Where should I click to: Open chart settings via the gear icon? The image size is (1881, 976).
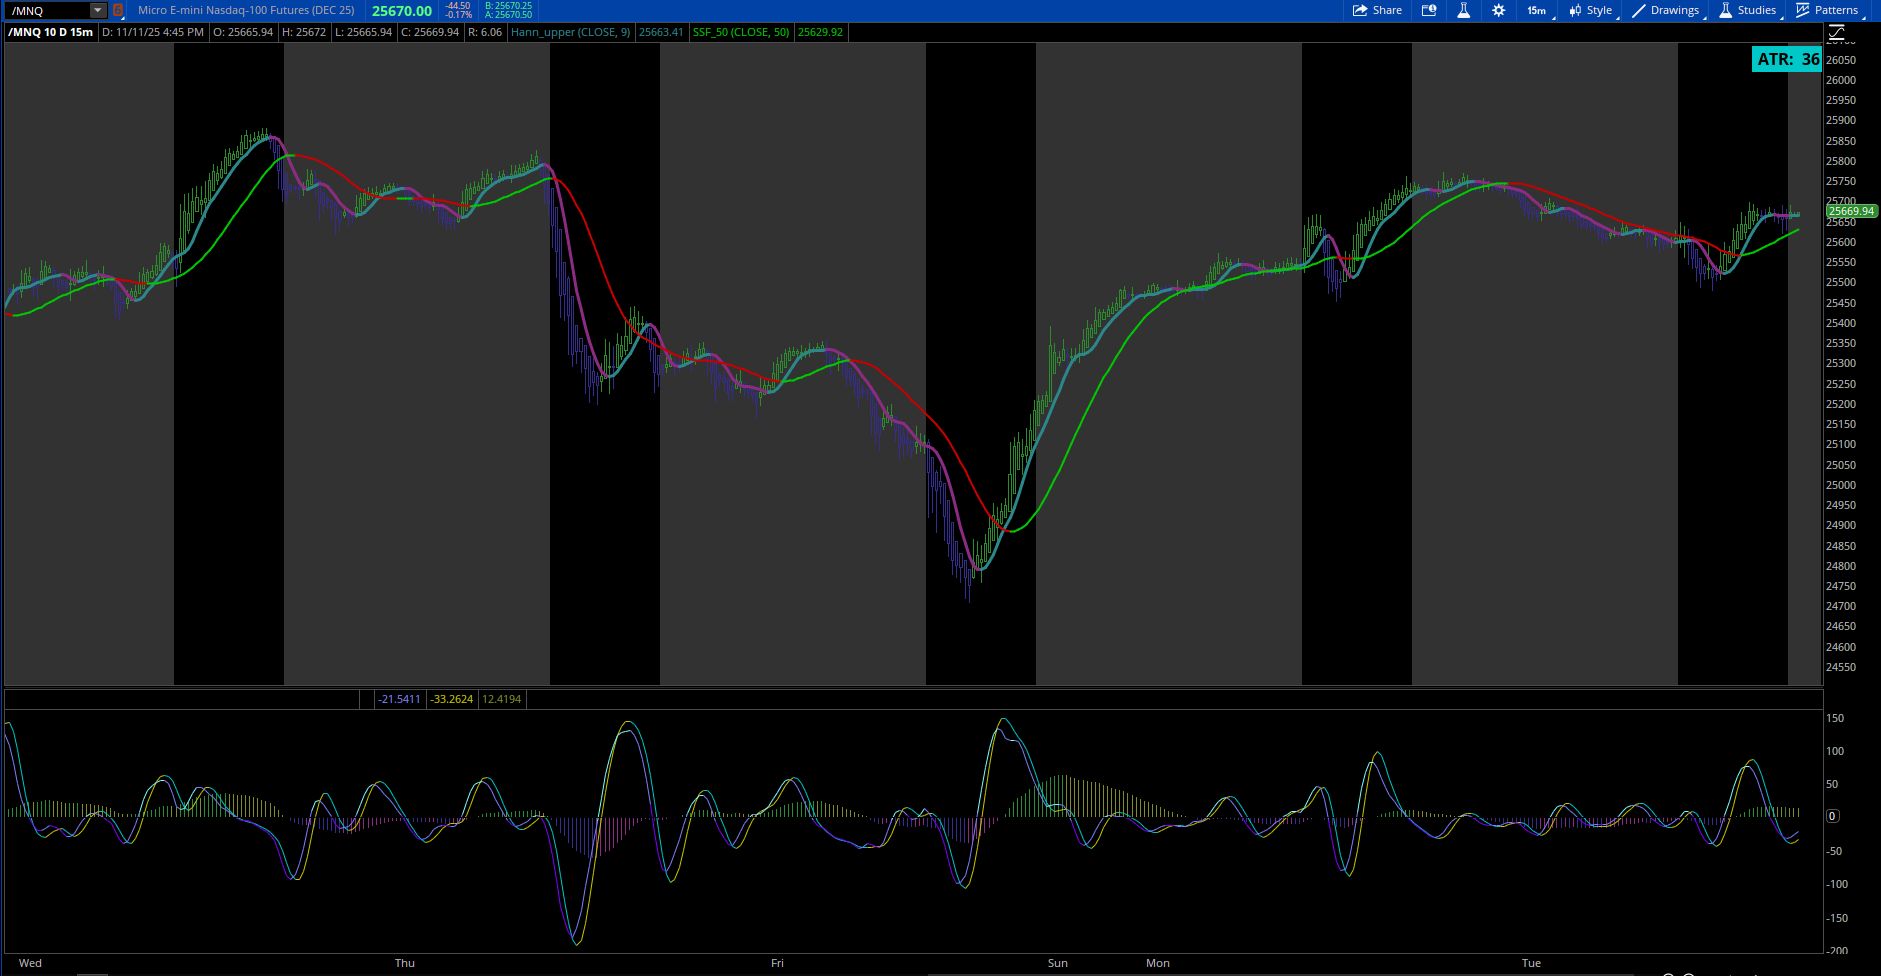tap(1497, 10)
